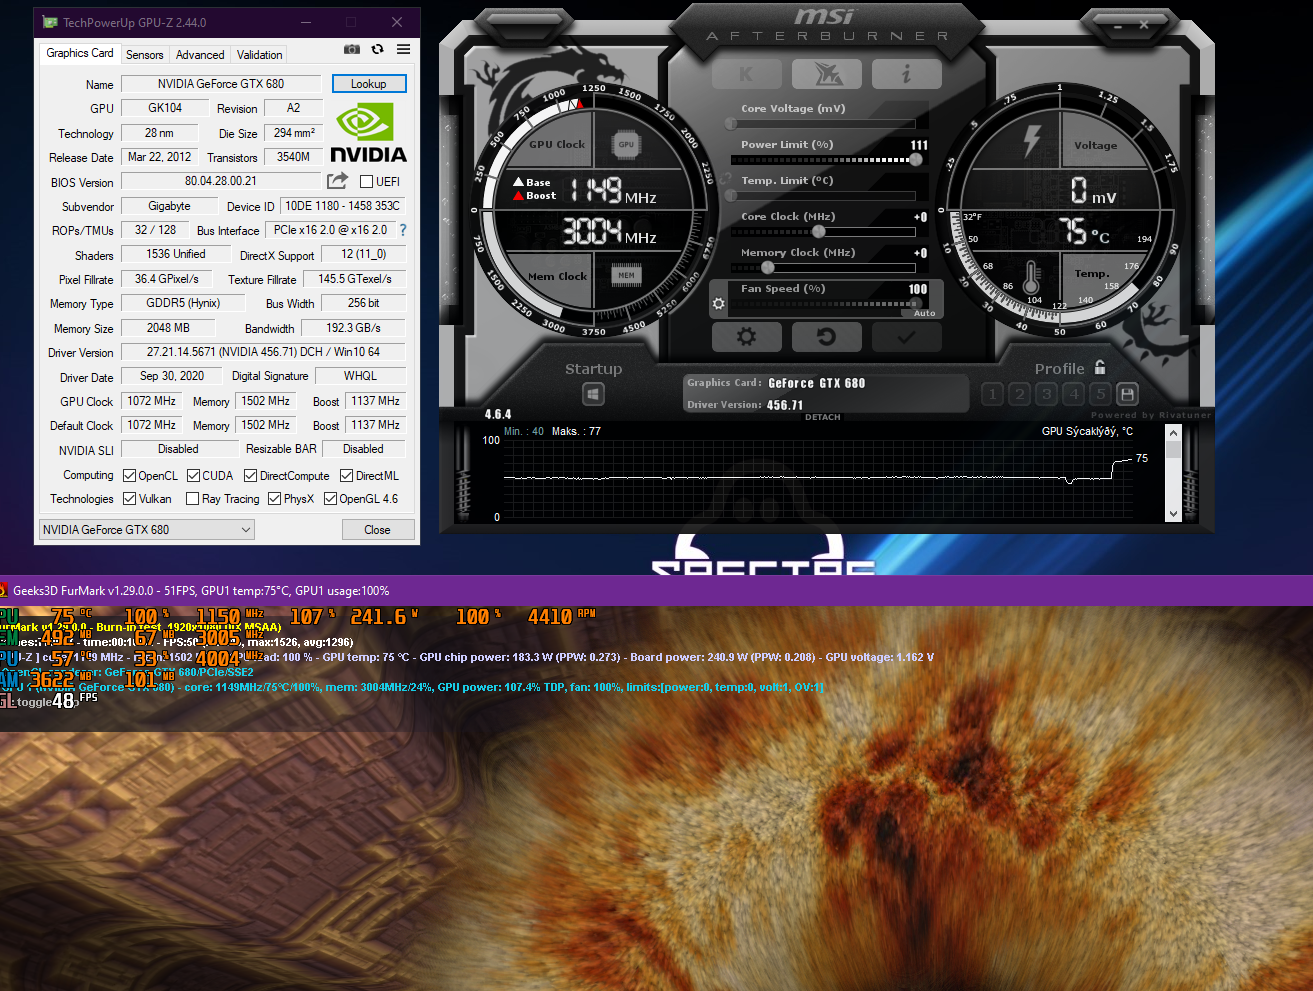Open Afterburner Kombustor K button
This screenshot has height=991, width=1313.
(746, 74)
